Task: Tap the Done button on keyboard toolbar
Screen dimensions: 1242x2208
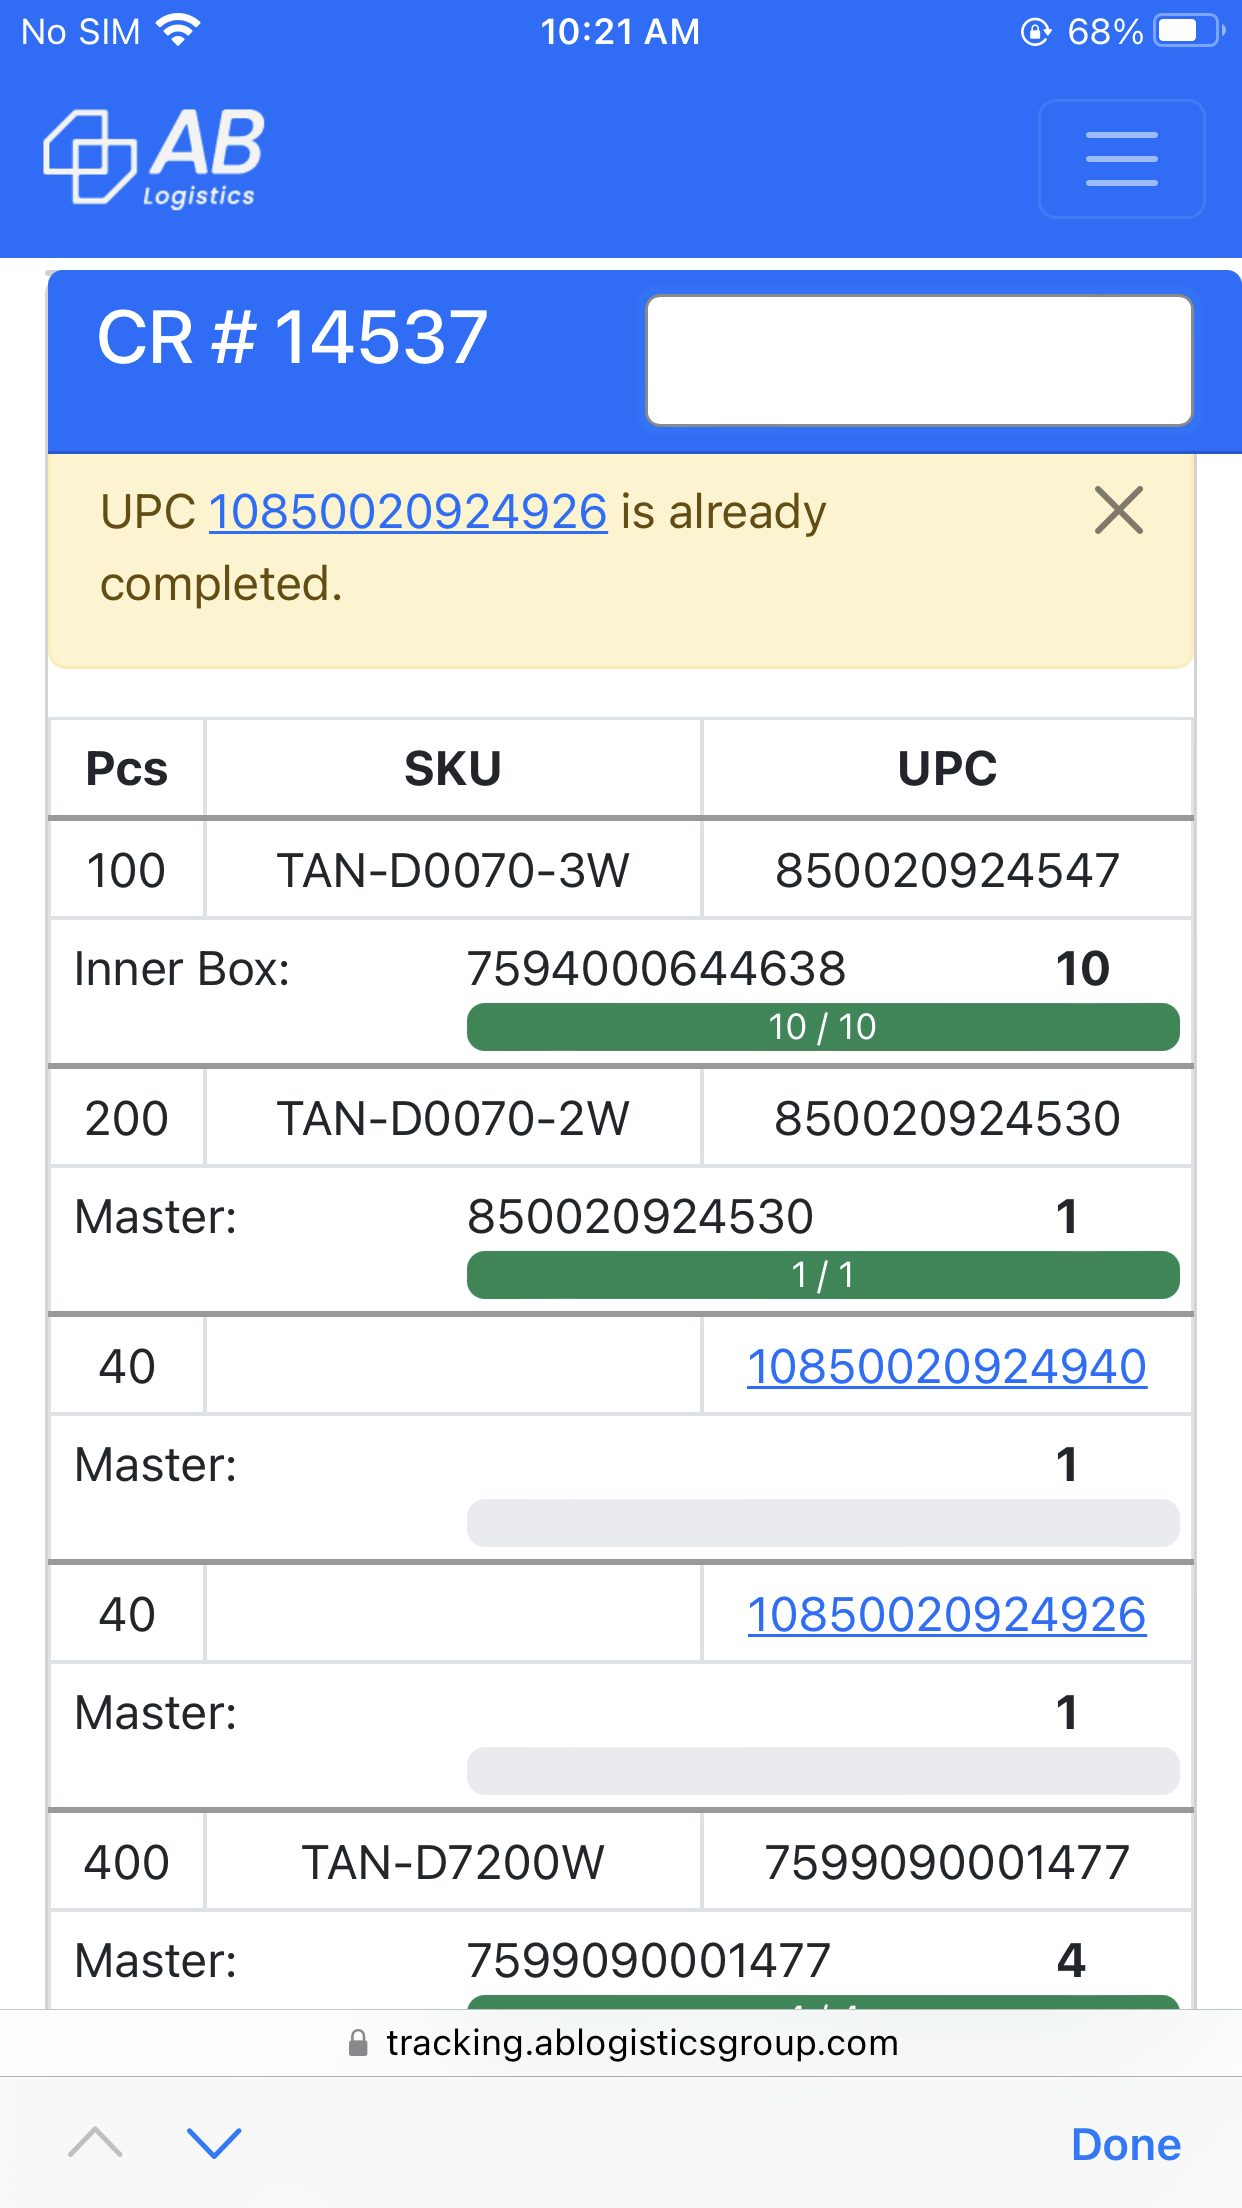Action: [x=1125, y=2144]
